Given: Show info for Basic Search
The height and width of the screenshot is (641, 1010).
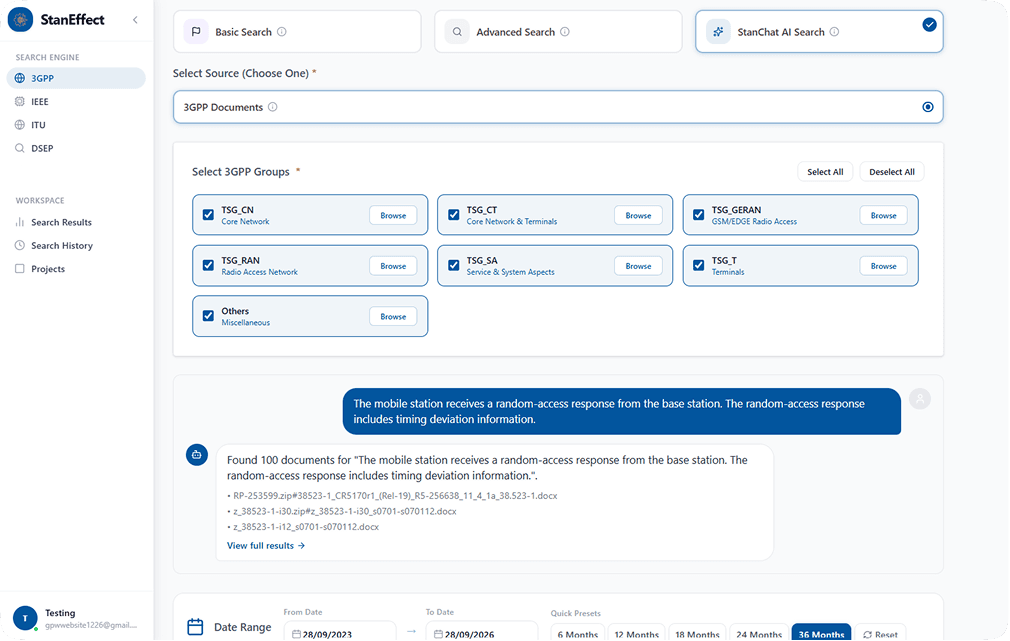Looking at the screenshot, I should 281,32.
